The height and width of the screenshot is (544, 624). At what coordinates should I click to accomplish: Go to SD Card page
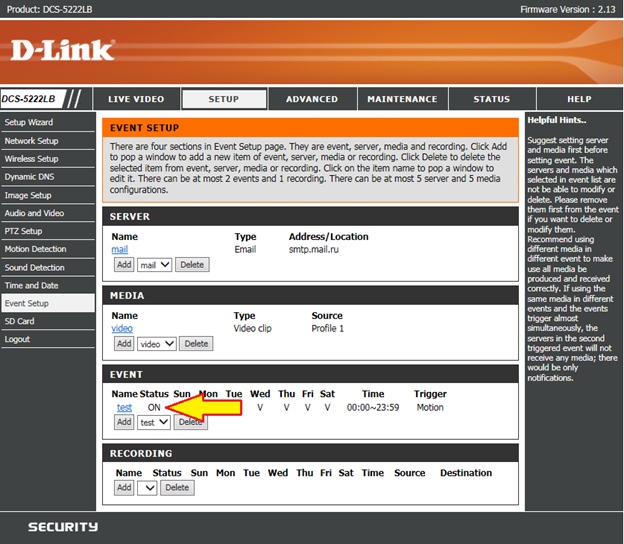point(20,321)
